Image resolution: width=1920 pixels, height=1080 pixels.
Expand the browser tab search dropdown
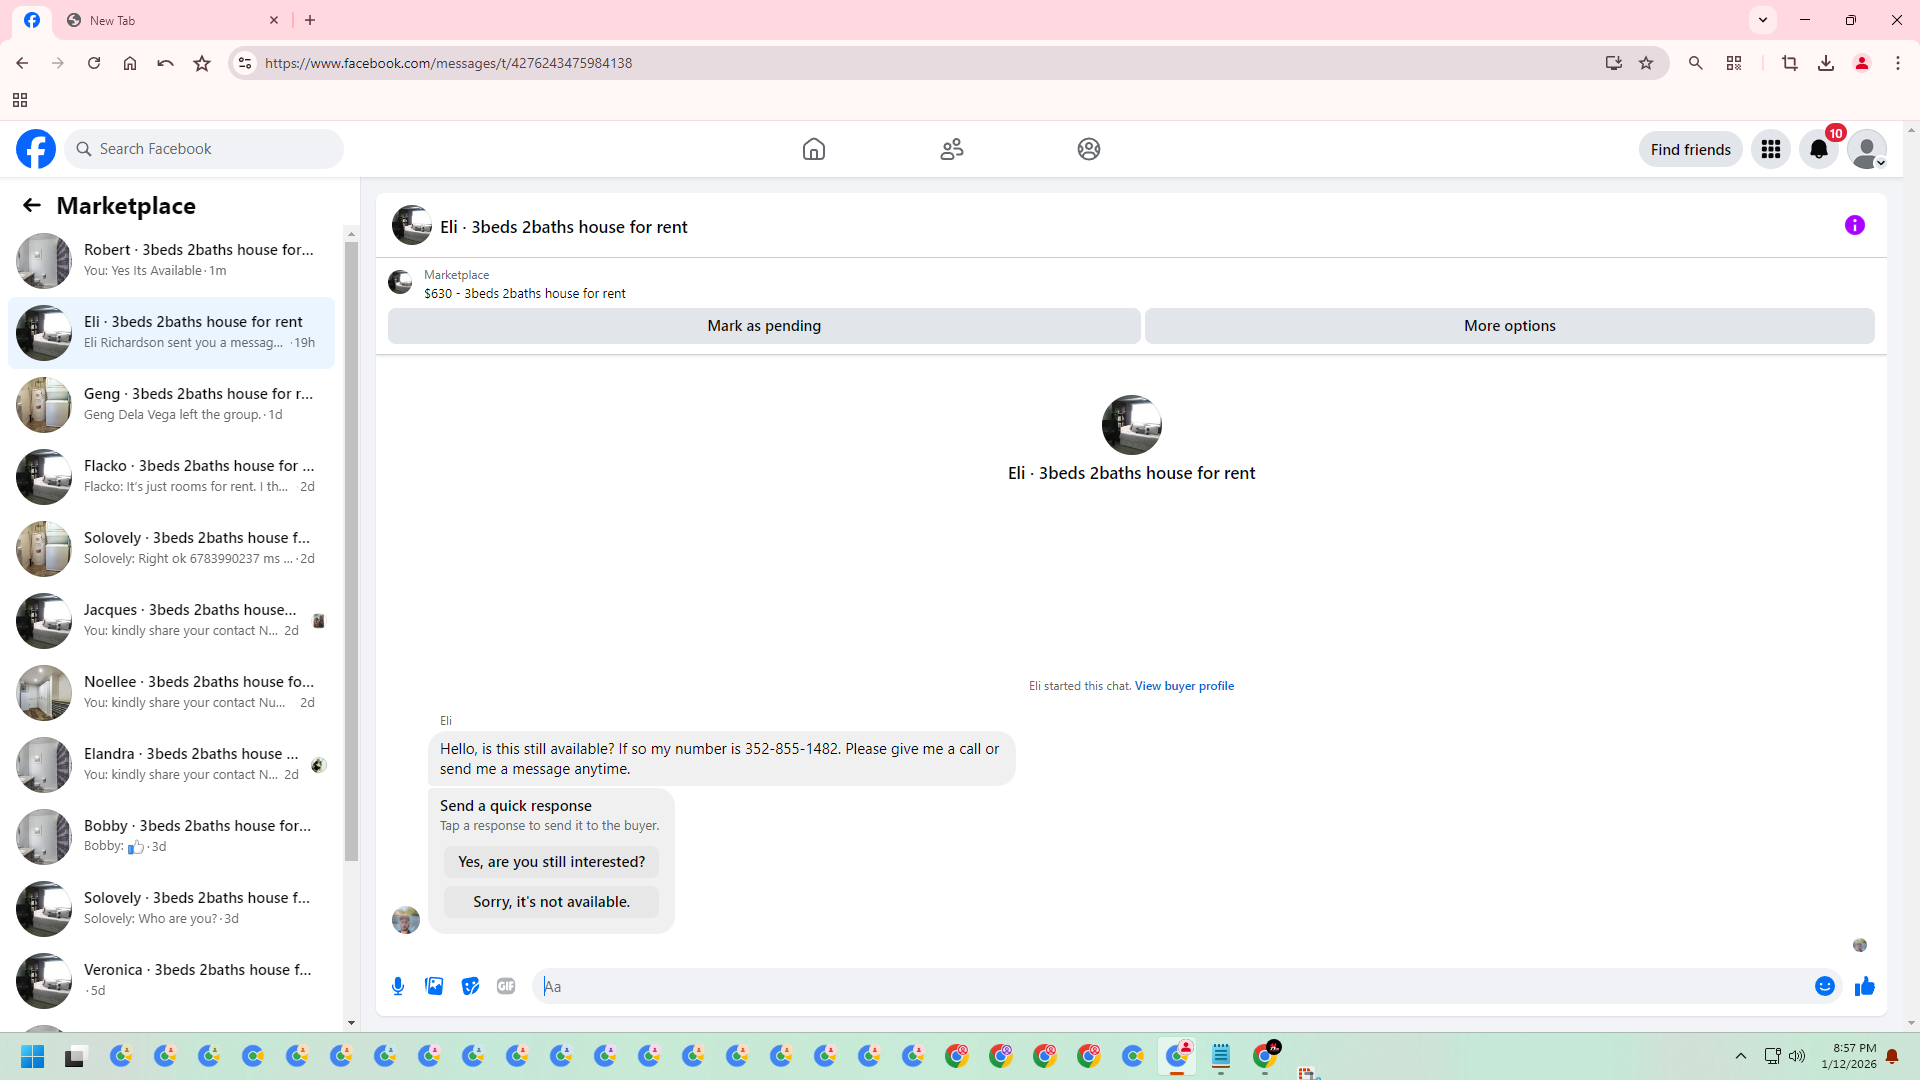click(1763, 20)
